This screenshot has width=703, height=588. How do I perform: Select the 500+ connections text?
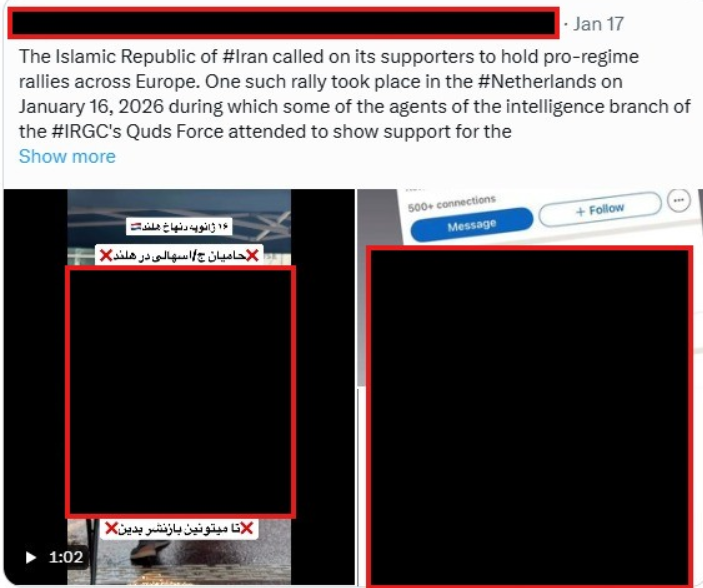click(x=451, y=203)
